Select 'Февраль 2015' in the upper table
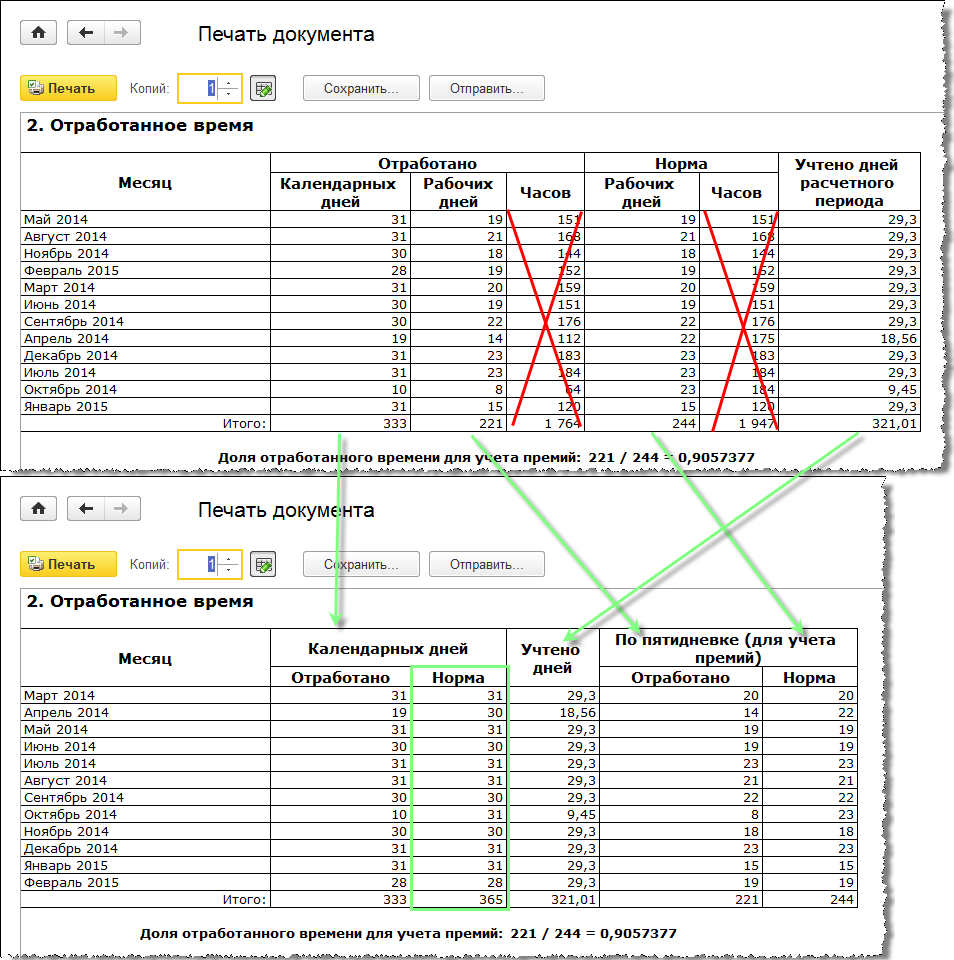 [x=71, y=270]
